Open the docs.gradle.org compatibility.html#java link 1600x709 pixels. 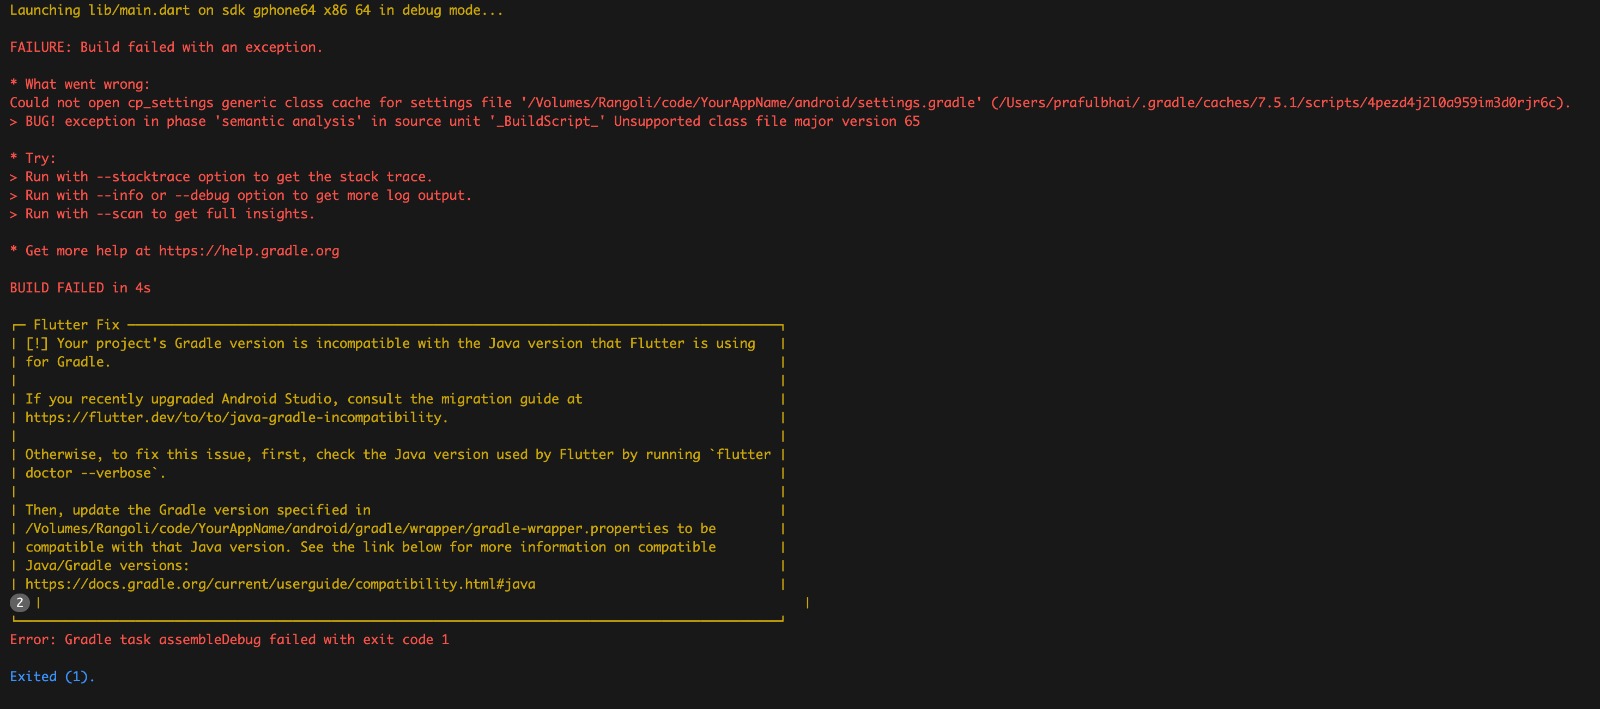point(280,584)
